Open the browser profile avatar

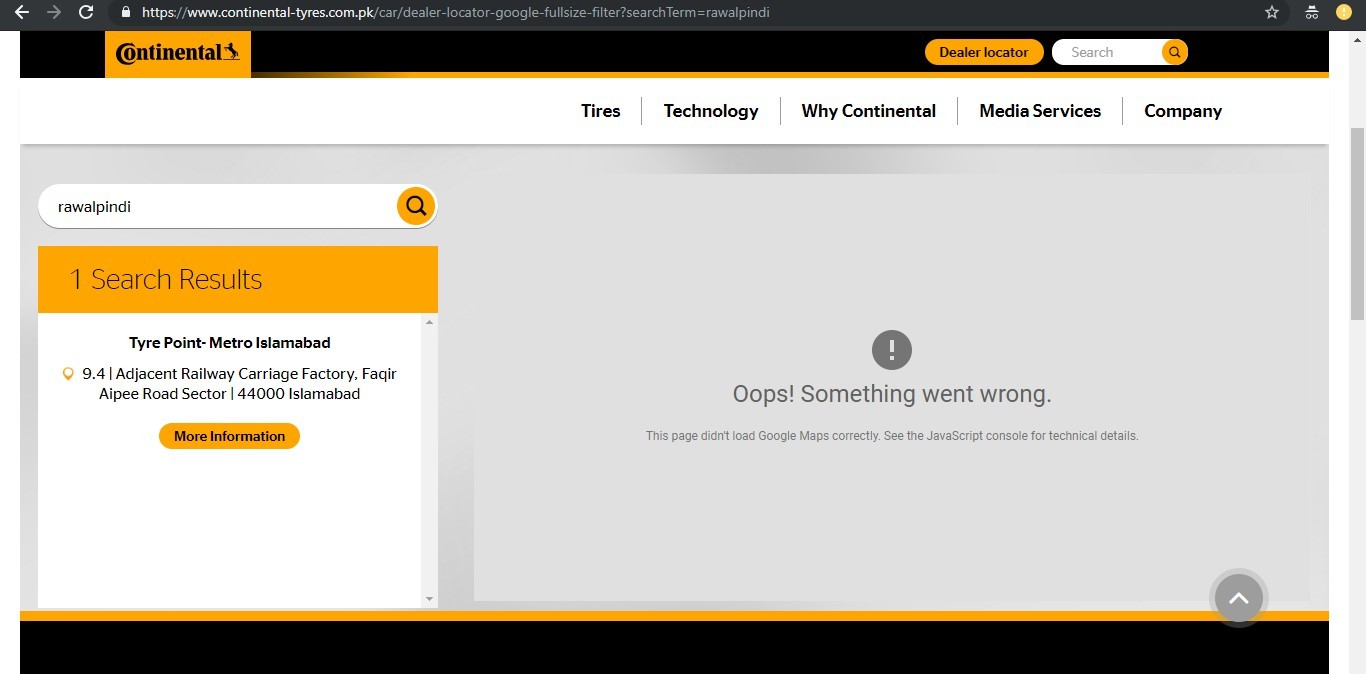click(x=1344, y=12)
